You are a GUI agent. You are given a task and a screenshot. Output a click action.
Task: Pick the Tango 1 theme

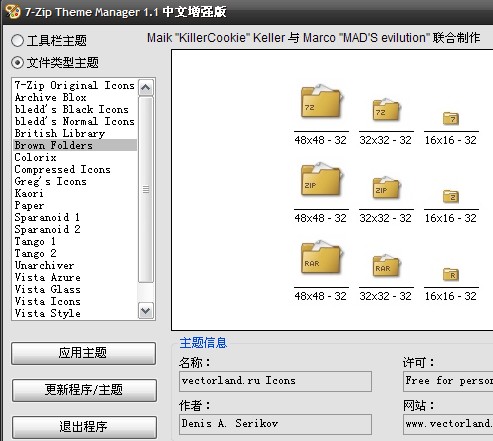click(x=75, y=241)
